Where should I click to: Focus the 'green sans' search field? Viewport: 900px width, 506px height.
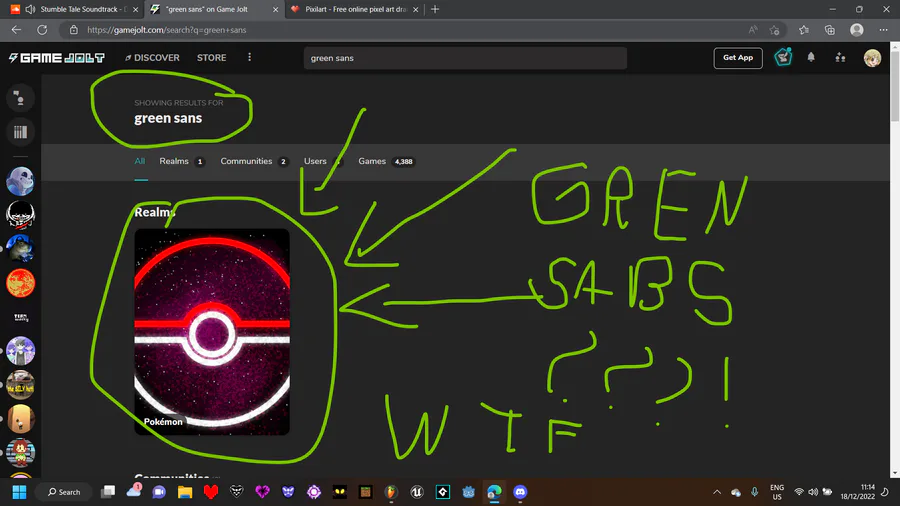(465, 58)
